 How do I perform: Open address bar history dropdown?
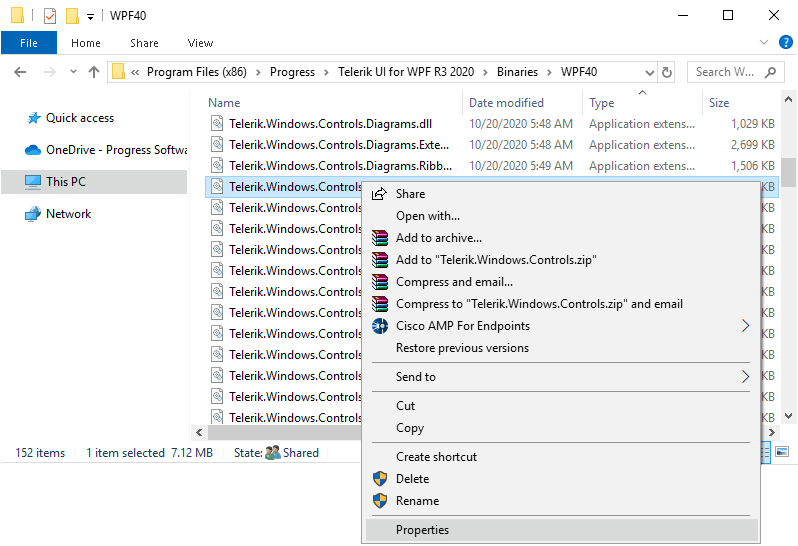tap(649, 72)
